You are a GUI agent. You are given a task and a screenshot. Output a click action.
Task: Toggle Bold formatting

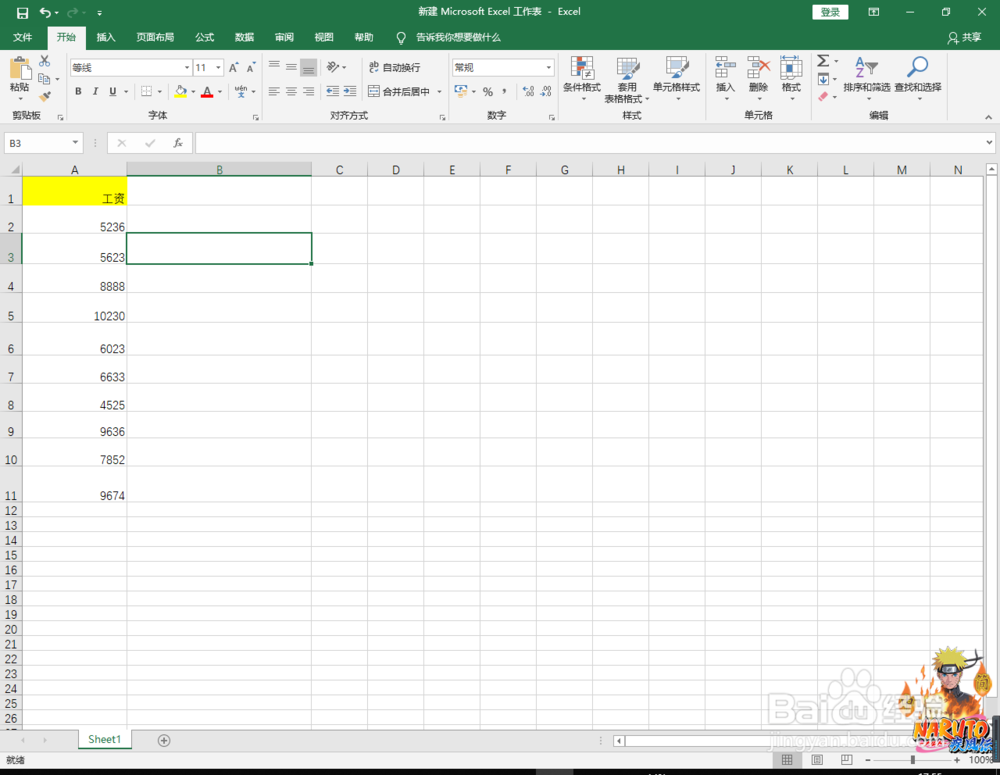(x=78, y=91)
